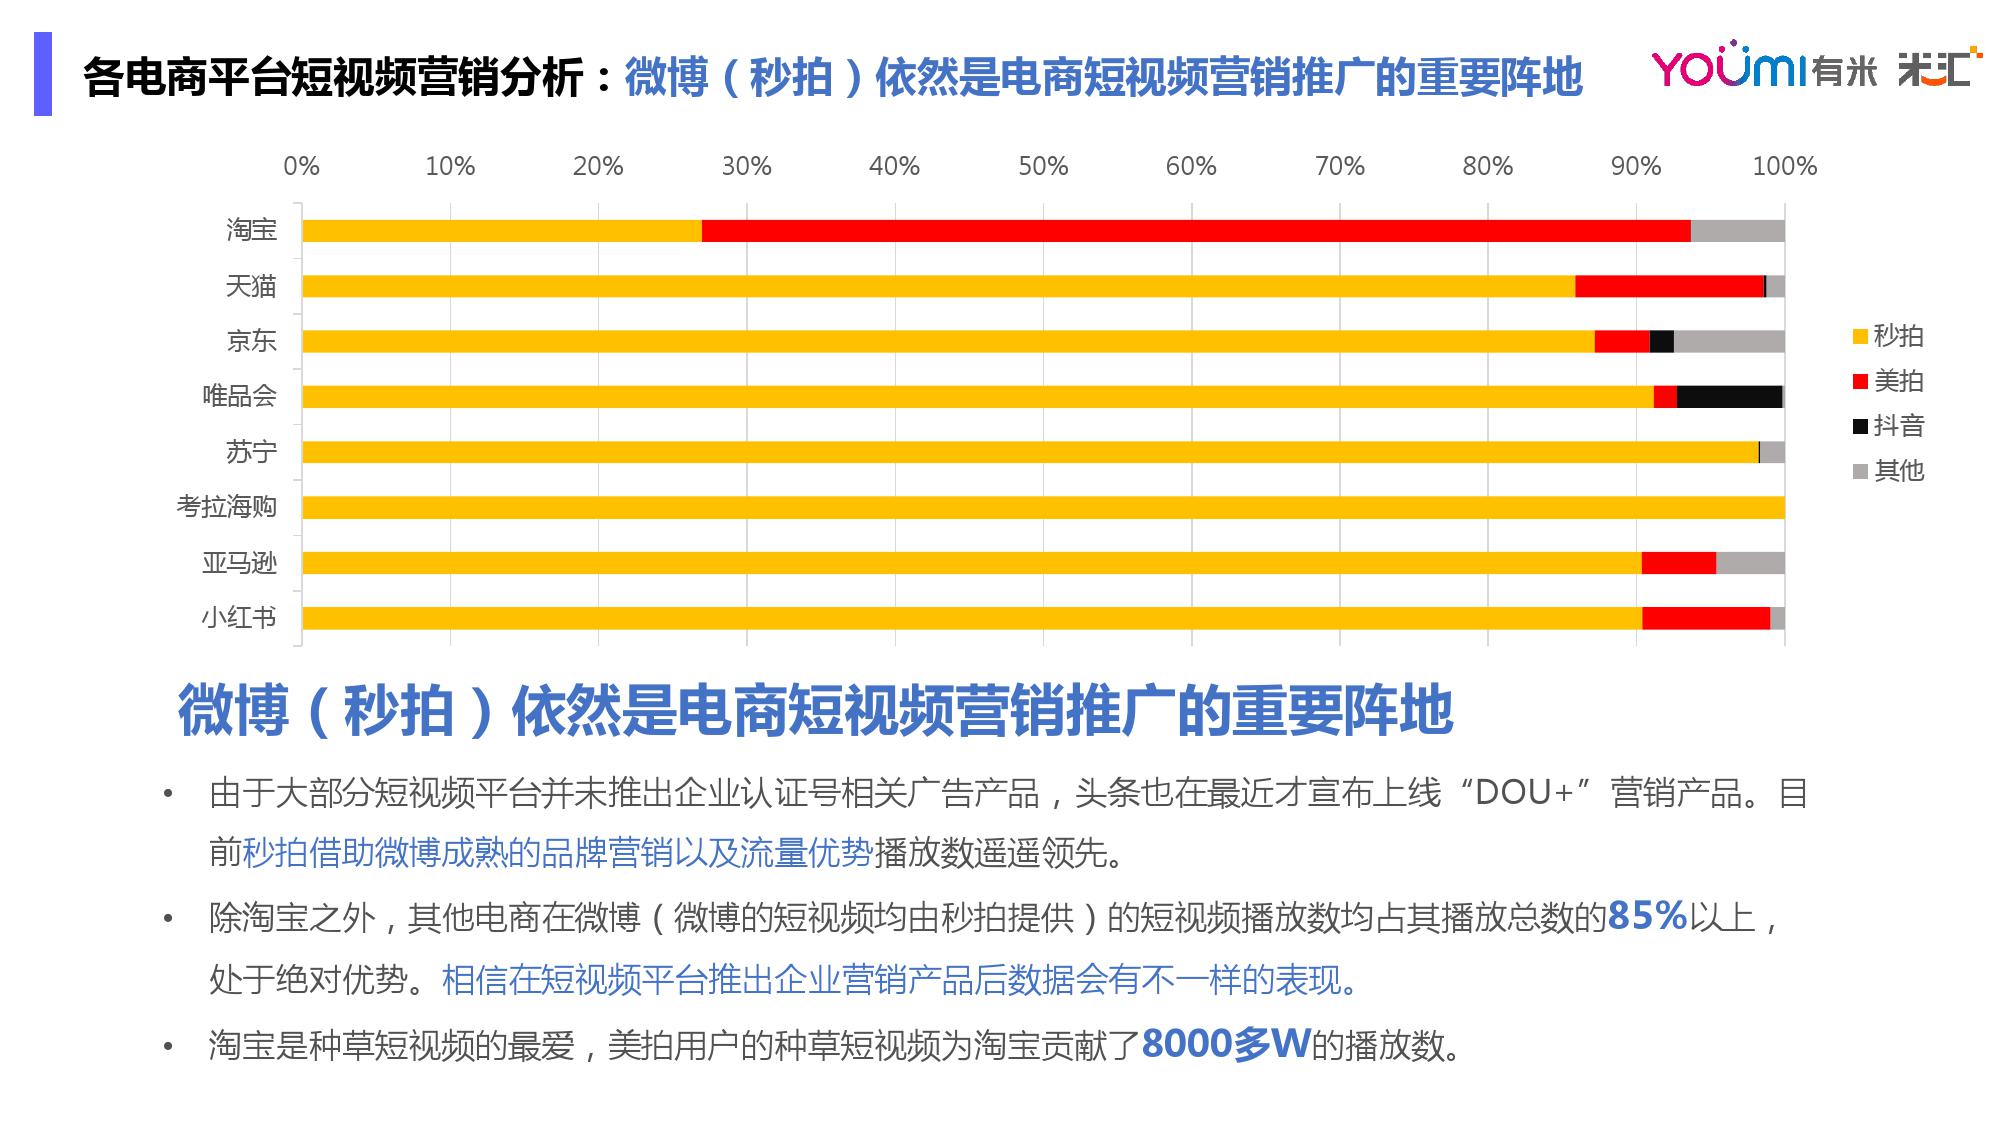Click the black 抖音 legend marker

click(x=1860, y=427)
